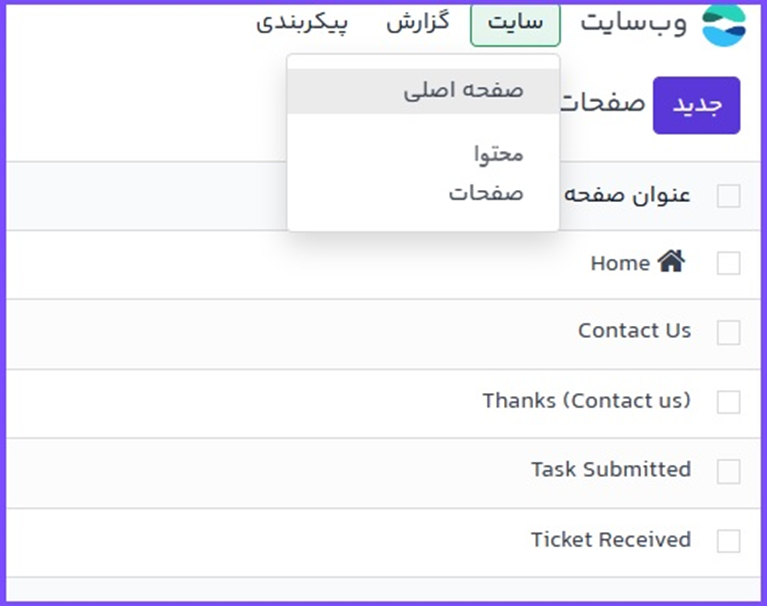Image resolution: width=767 pixels, height=606 pixels.
Task: Open the Ticket Received page record
Action: pos(610,540)
